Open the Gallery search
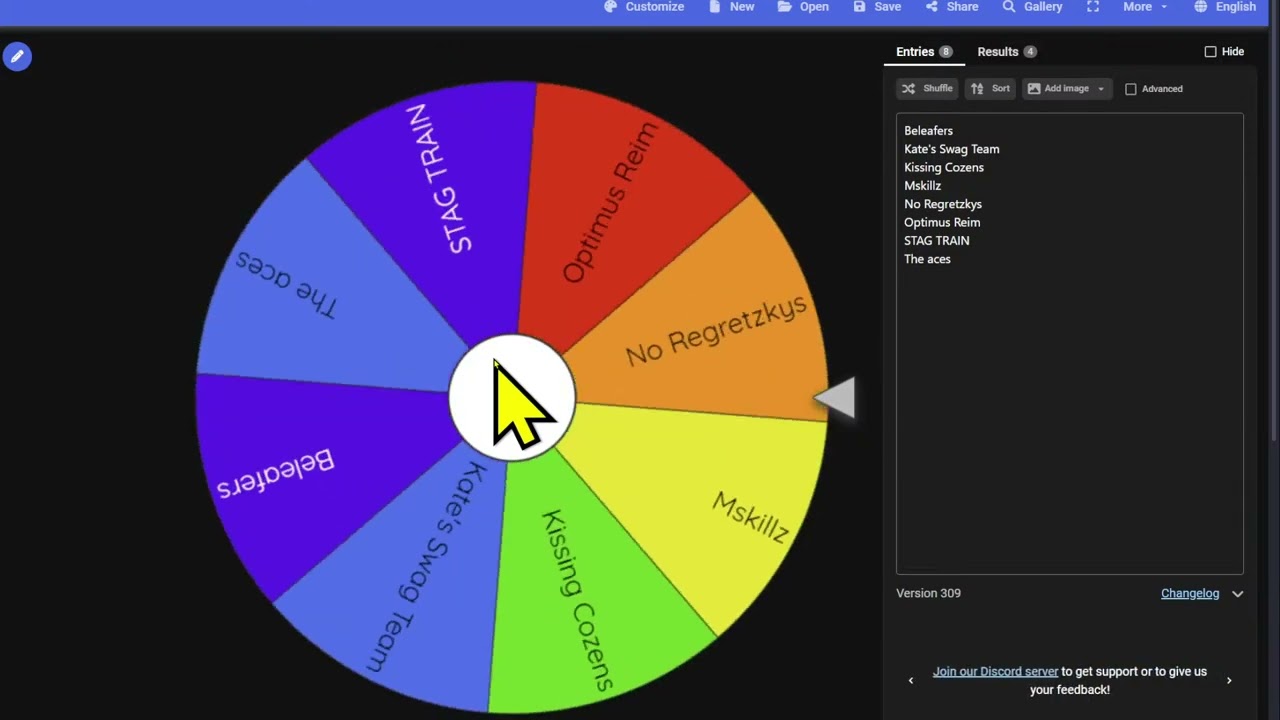 pyautogui.click(x=1032, y=7)
